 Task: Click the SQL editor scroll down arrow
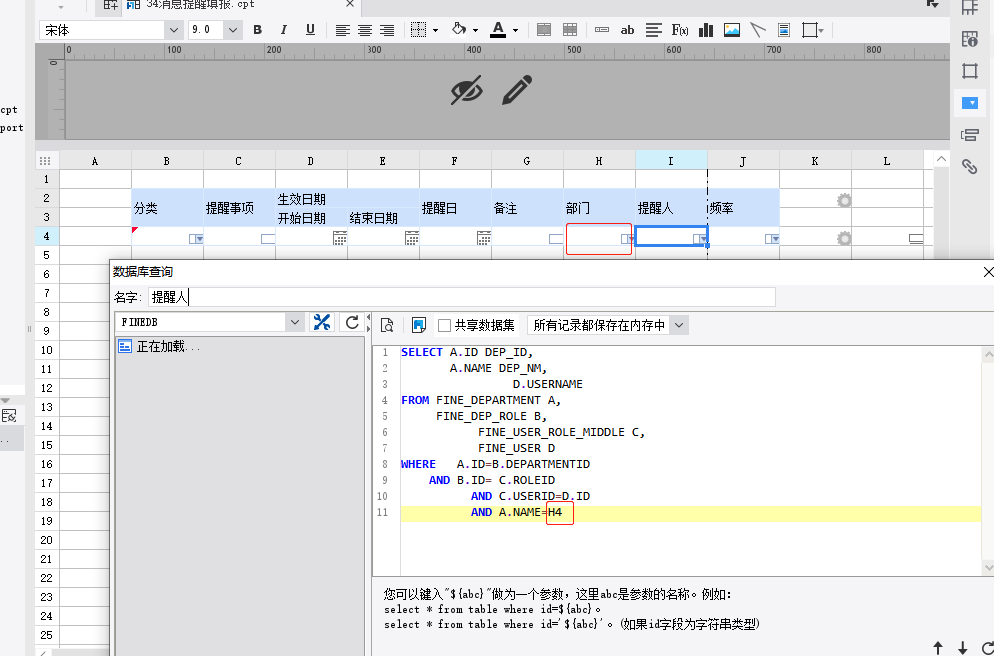[x=988, y=567]
